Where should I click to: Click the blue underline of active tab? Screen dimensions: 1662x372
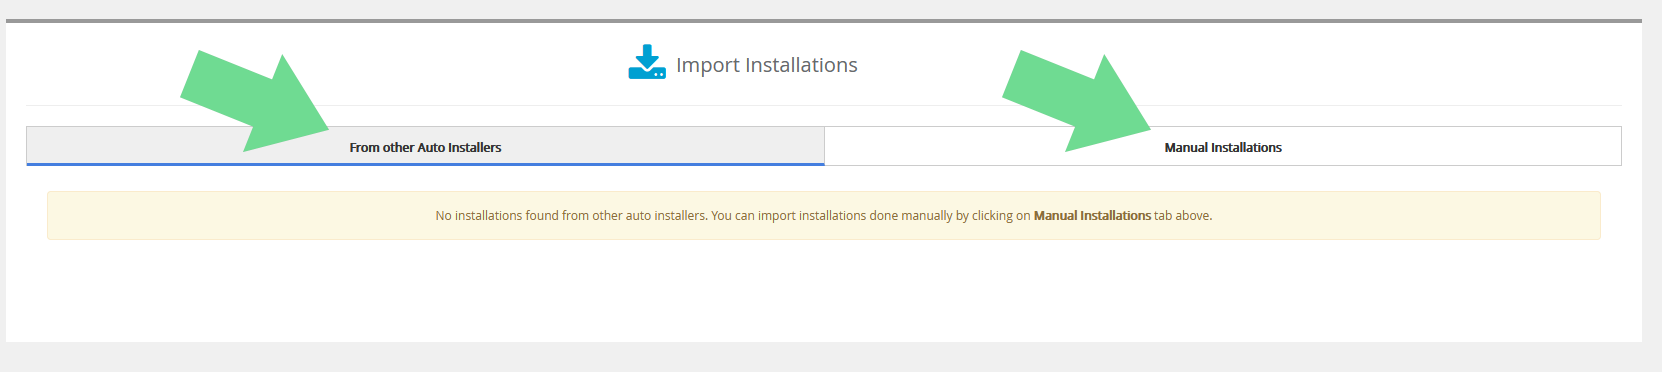[x=425, y=164]
